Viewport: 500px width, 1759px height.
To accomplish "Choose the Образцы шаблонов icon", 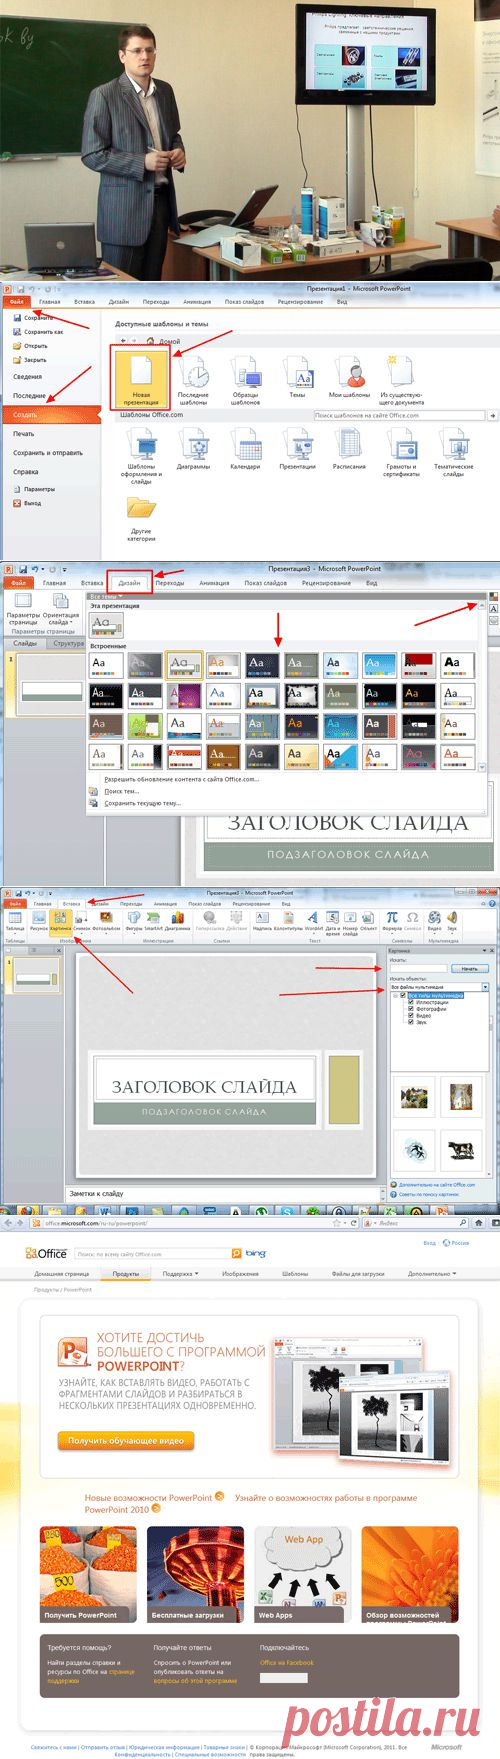I will pyautogui.click(x=245, y=382).
